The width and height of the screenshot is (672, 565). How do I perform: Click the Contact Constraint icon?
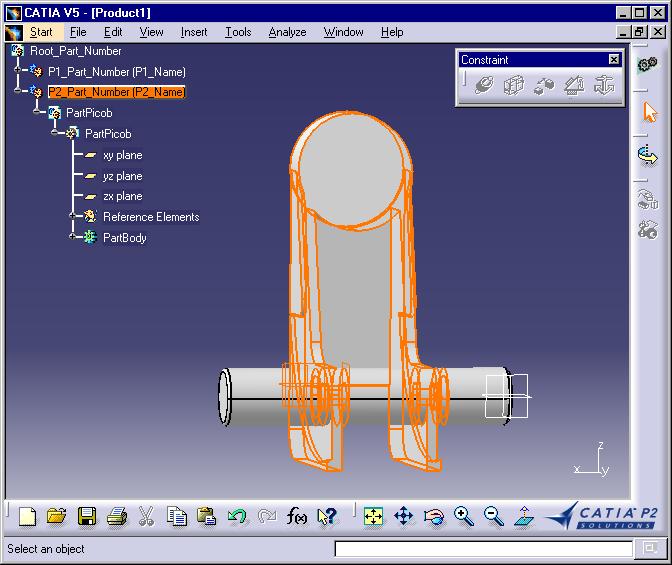click(514, 85)
